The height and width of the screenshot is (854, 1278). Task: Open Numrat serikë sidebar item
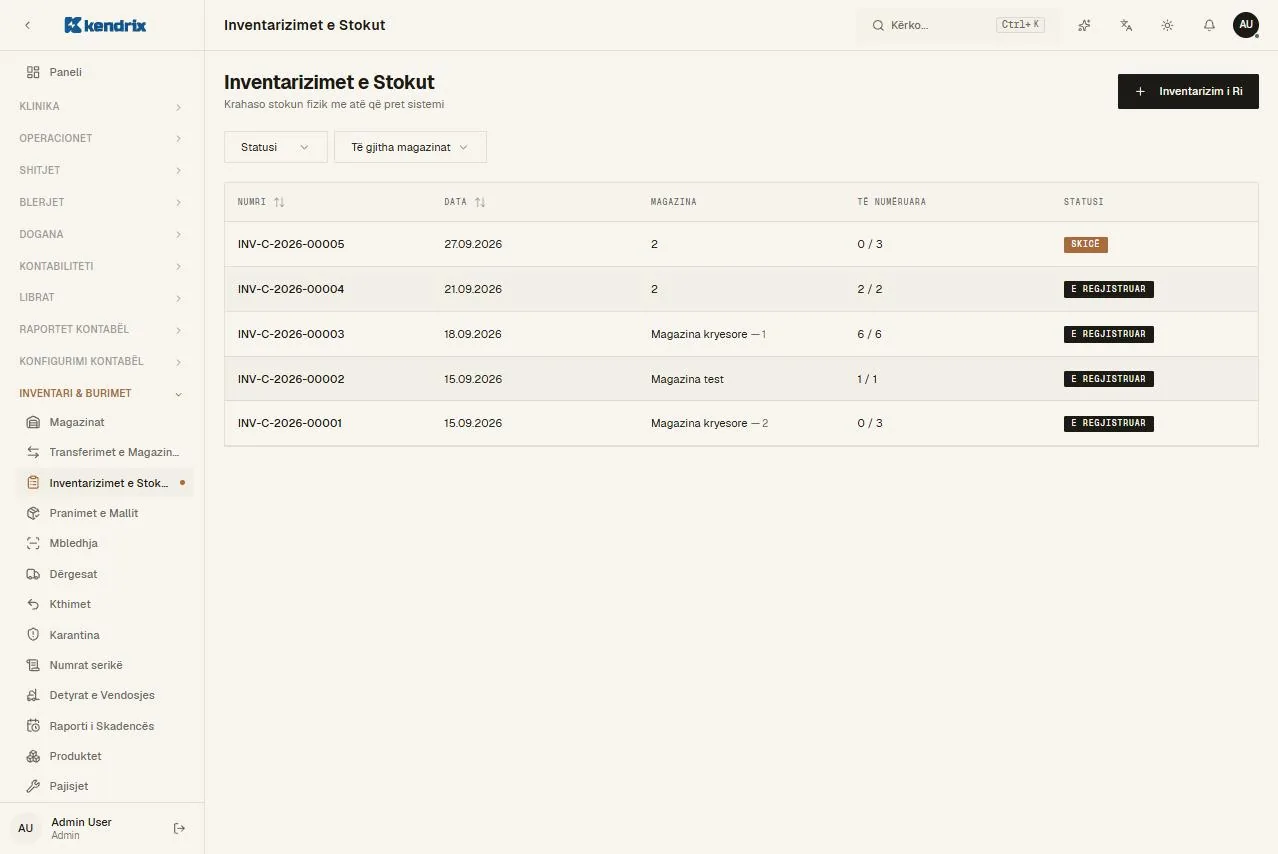[x=102, y=665]
